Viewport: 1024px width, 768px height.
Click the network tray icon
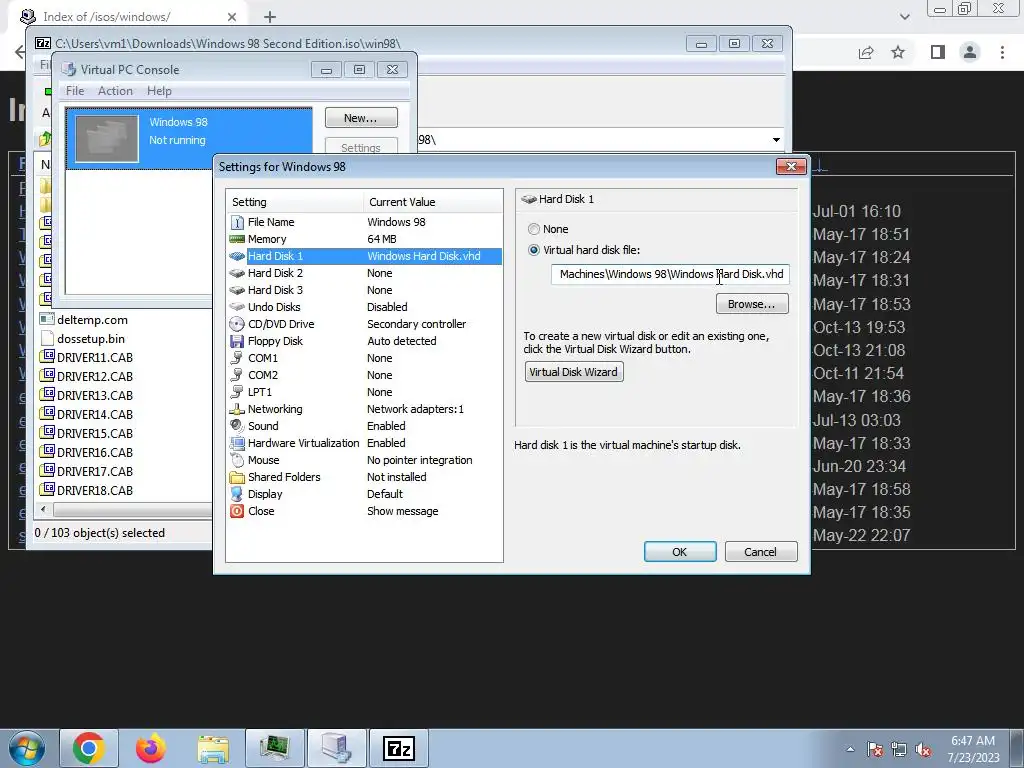[899, 749]
